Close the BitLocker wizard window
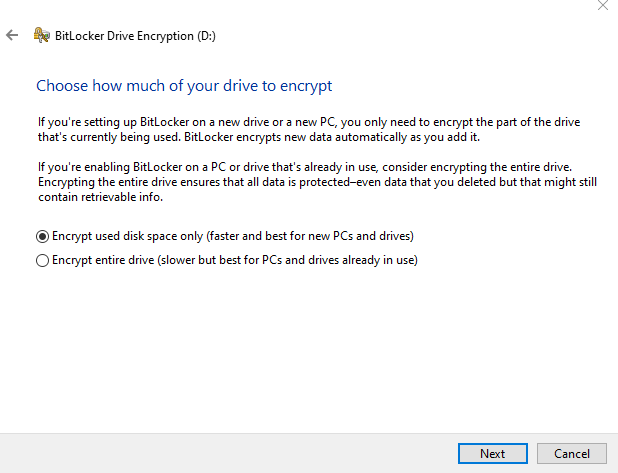This screenshot has width=618, height=473. 602,6
